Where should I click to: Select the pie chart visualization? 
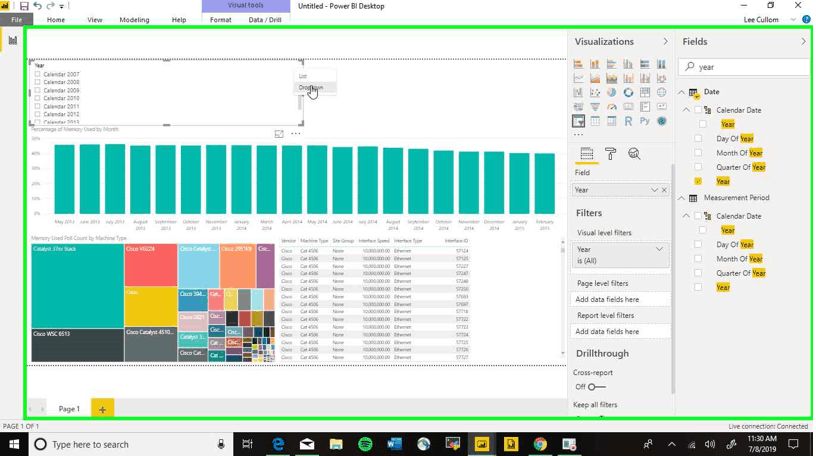pyautogui.click(x=611, y=92)
